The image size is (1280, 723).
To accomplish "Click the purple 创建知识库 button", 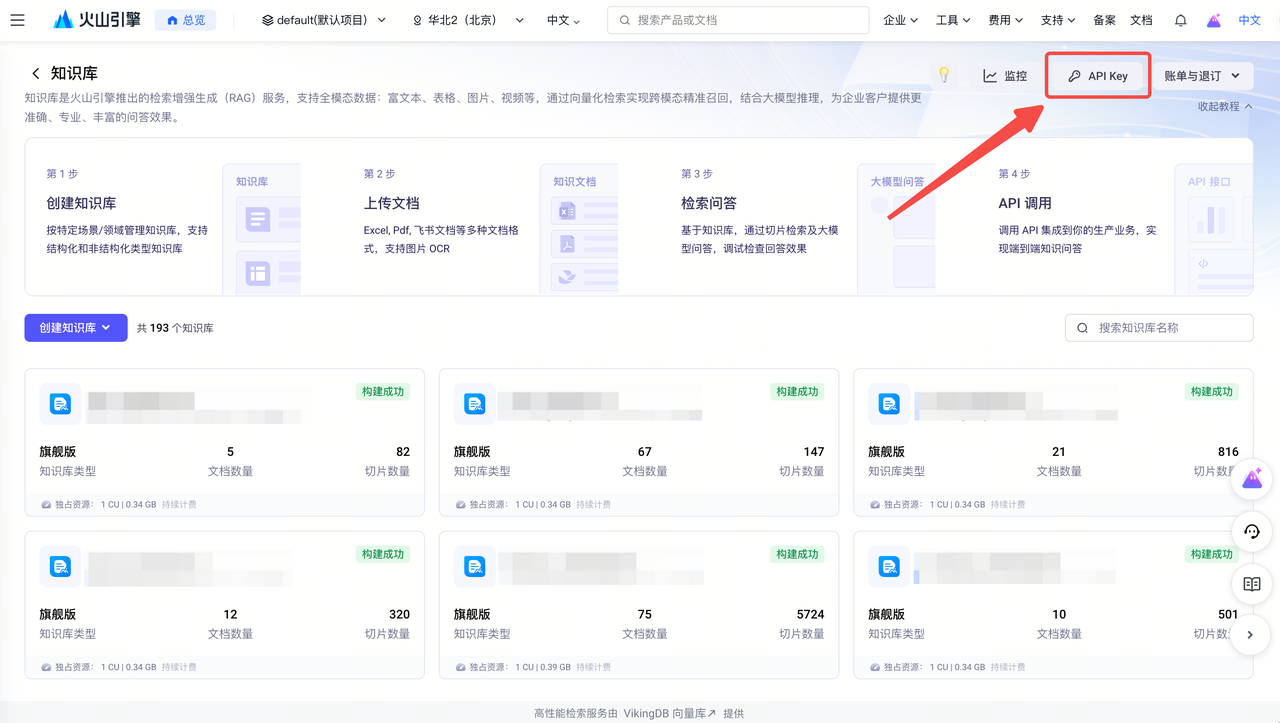I will pos(76,328).
